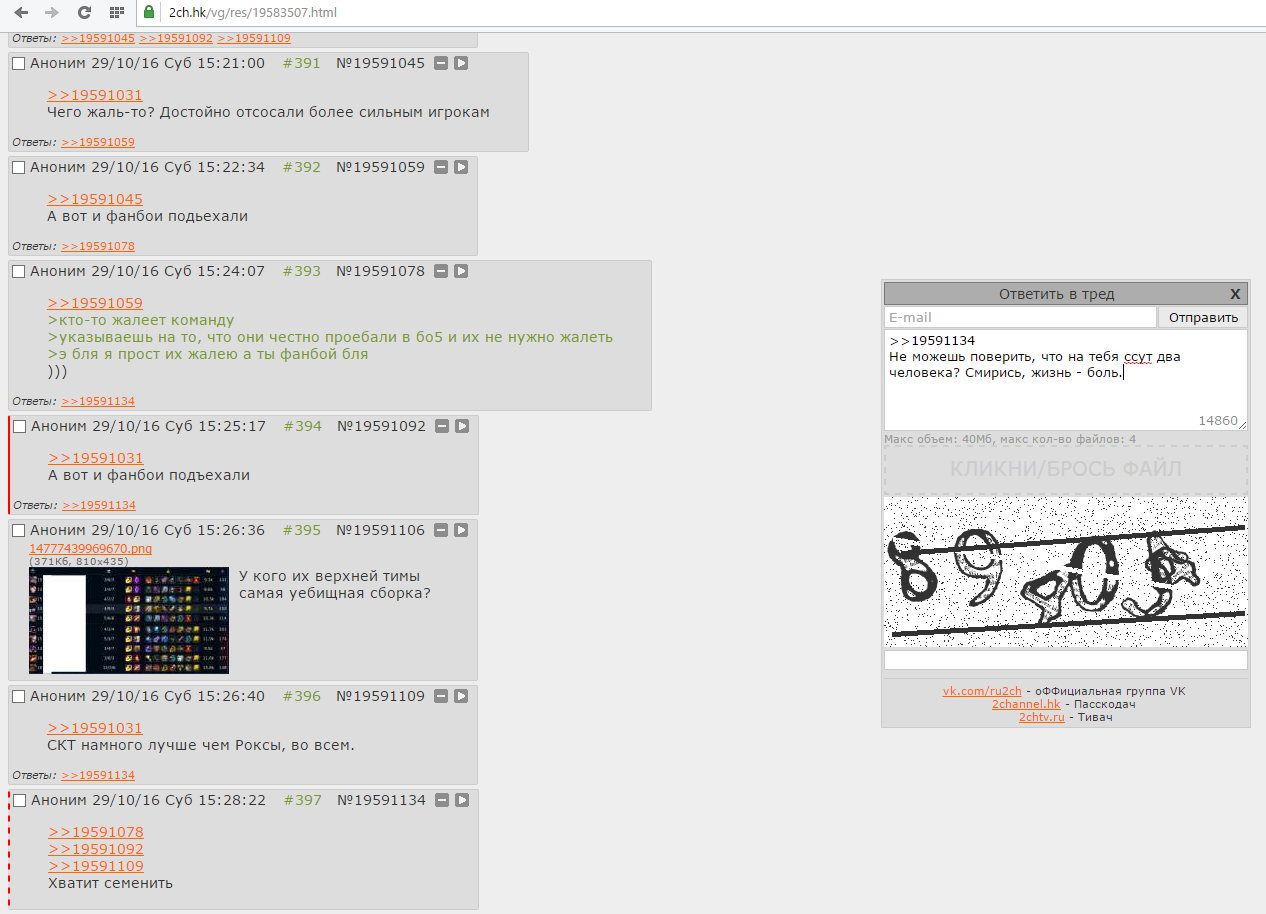
Task: Tick checkbox for post #394
Action: pyautogui.click(x=19, y=427)
